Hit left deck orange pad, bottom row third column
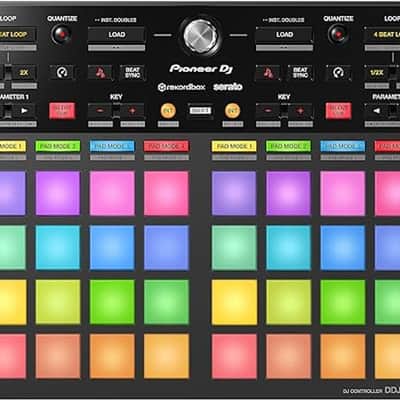The height and width of the screenshot is (400, 400). (112, 356)
